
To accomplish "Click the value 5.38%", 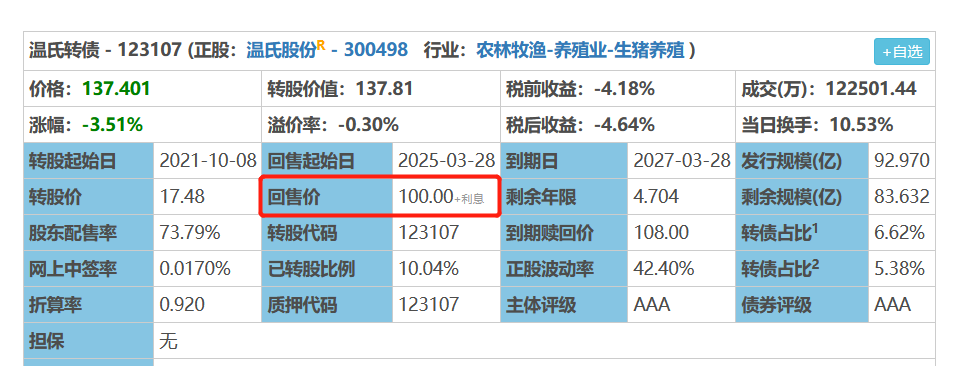I will pyautogui.click(x=899, y=269).
